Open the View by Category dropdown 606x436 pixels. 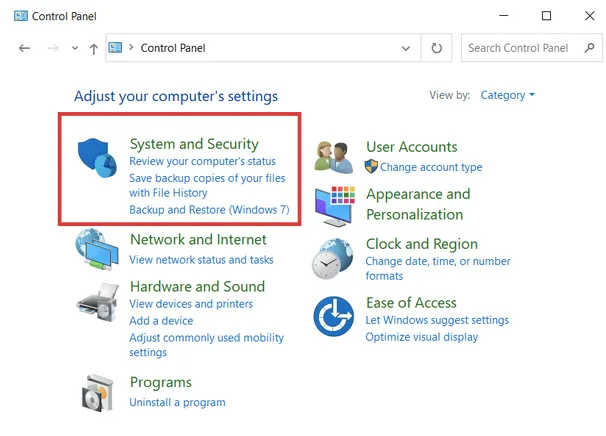click(508, 95)
